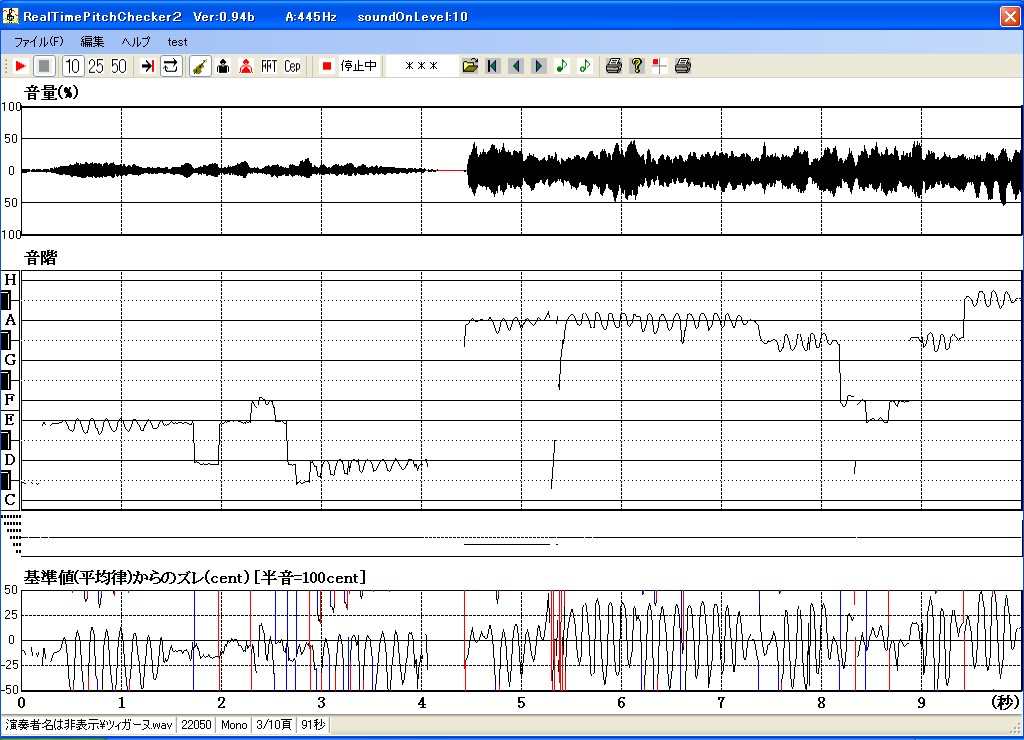
Task: Go to previous page with the left arrow
Action: (516, 66)
